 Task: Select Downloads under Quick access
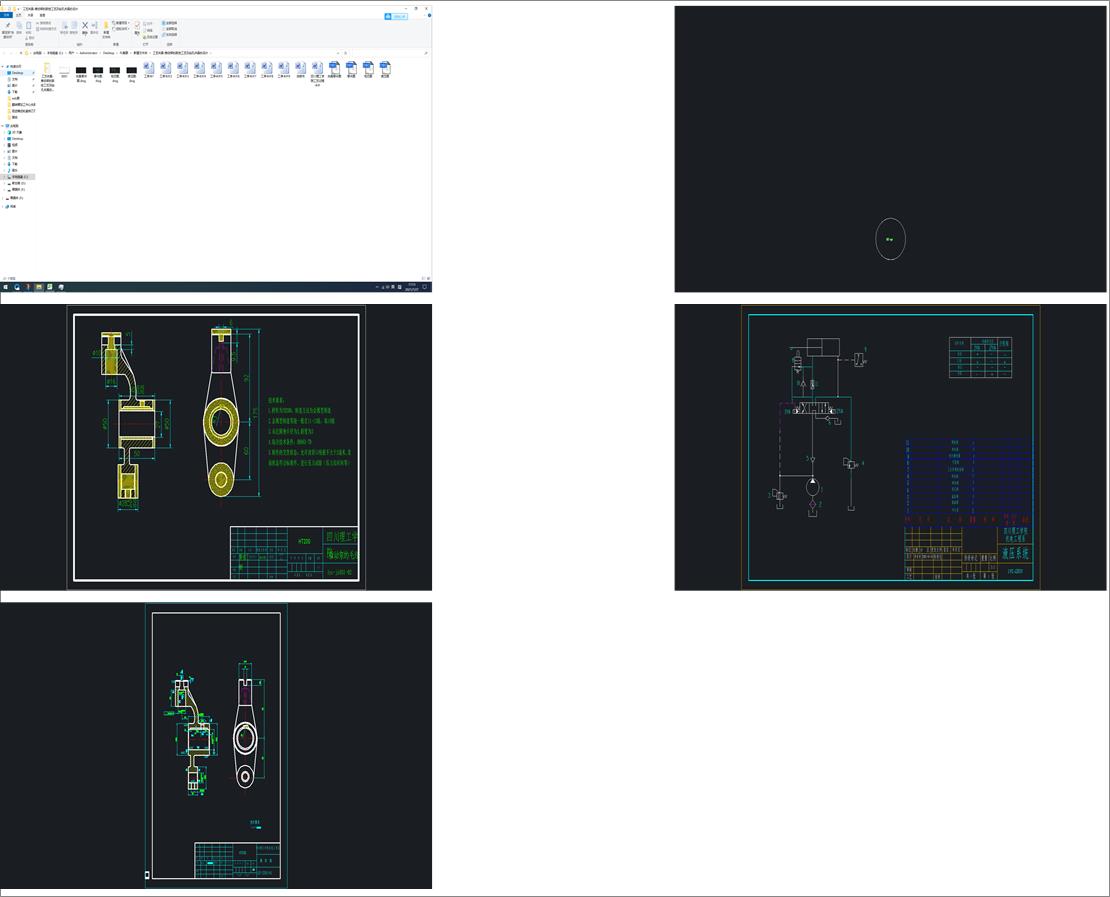point(14,92)
